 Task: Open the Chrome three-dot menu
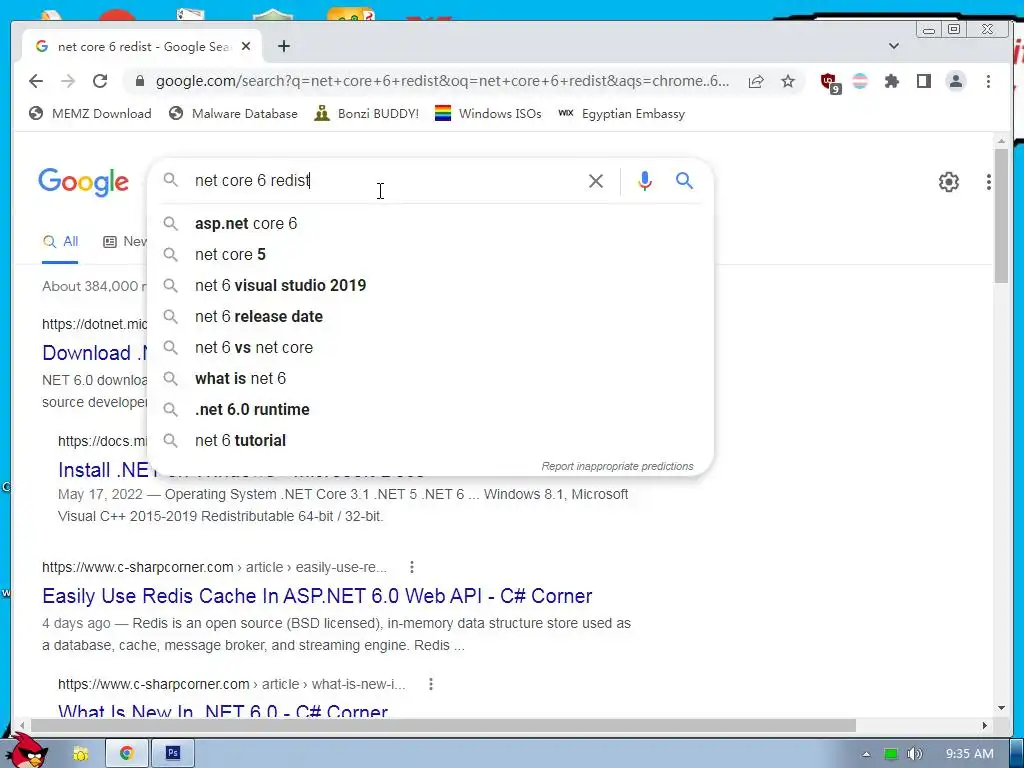988,81
